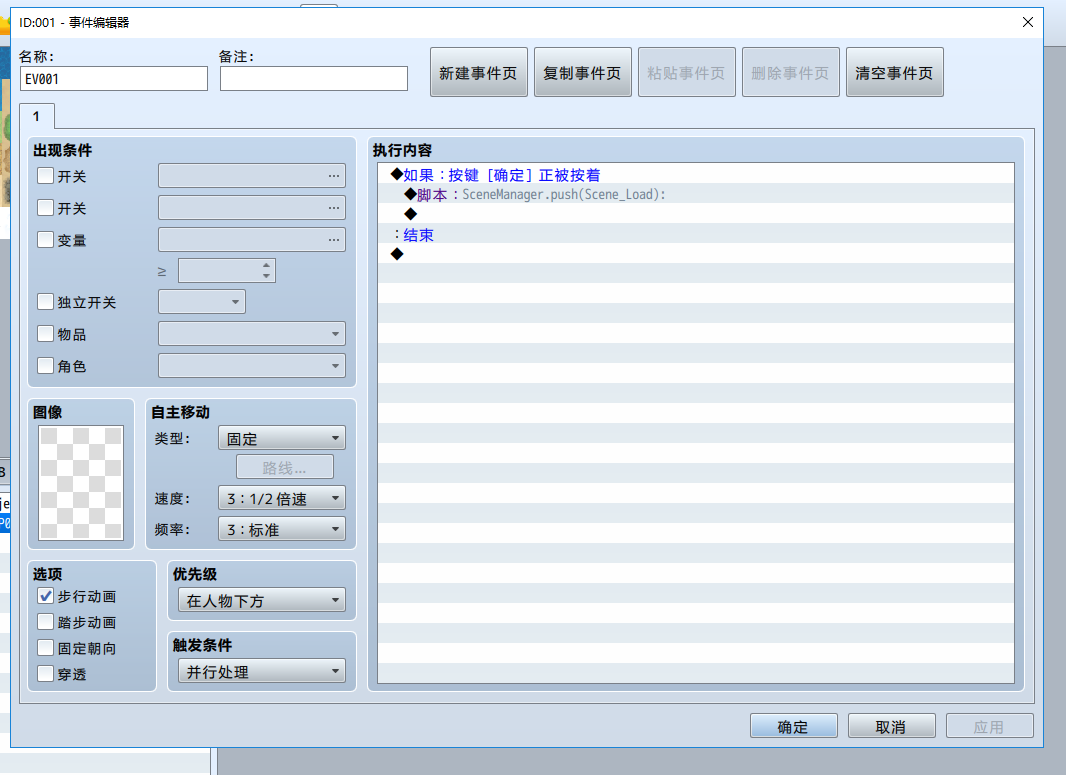Open the second 开关 selector field

point(252,207)
